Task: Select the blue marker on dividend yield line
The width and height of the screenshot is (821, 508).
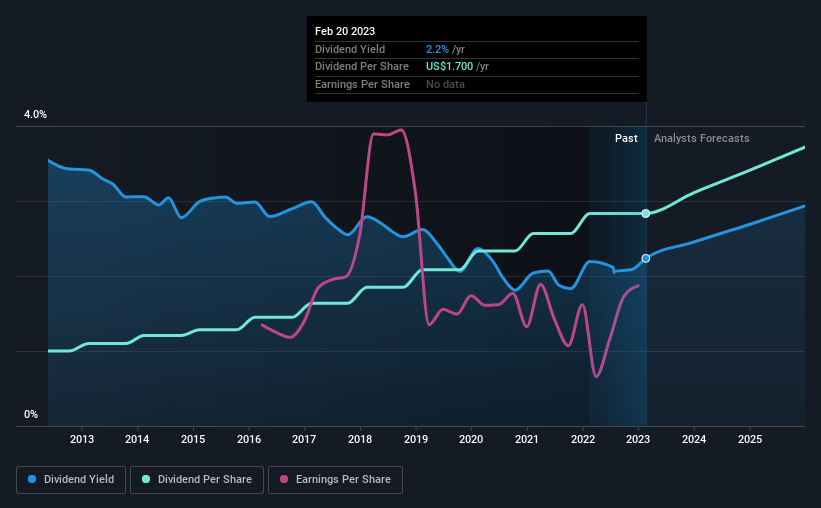Action: pos(646,258)
